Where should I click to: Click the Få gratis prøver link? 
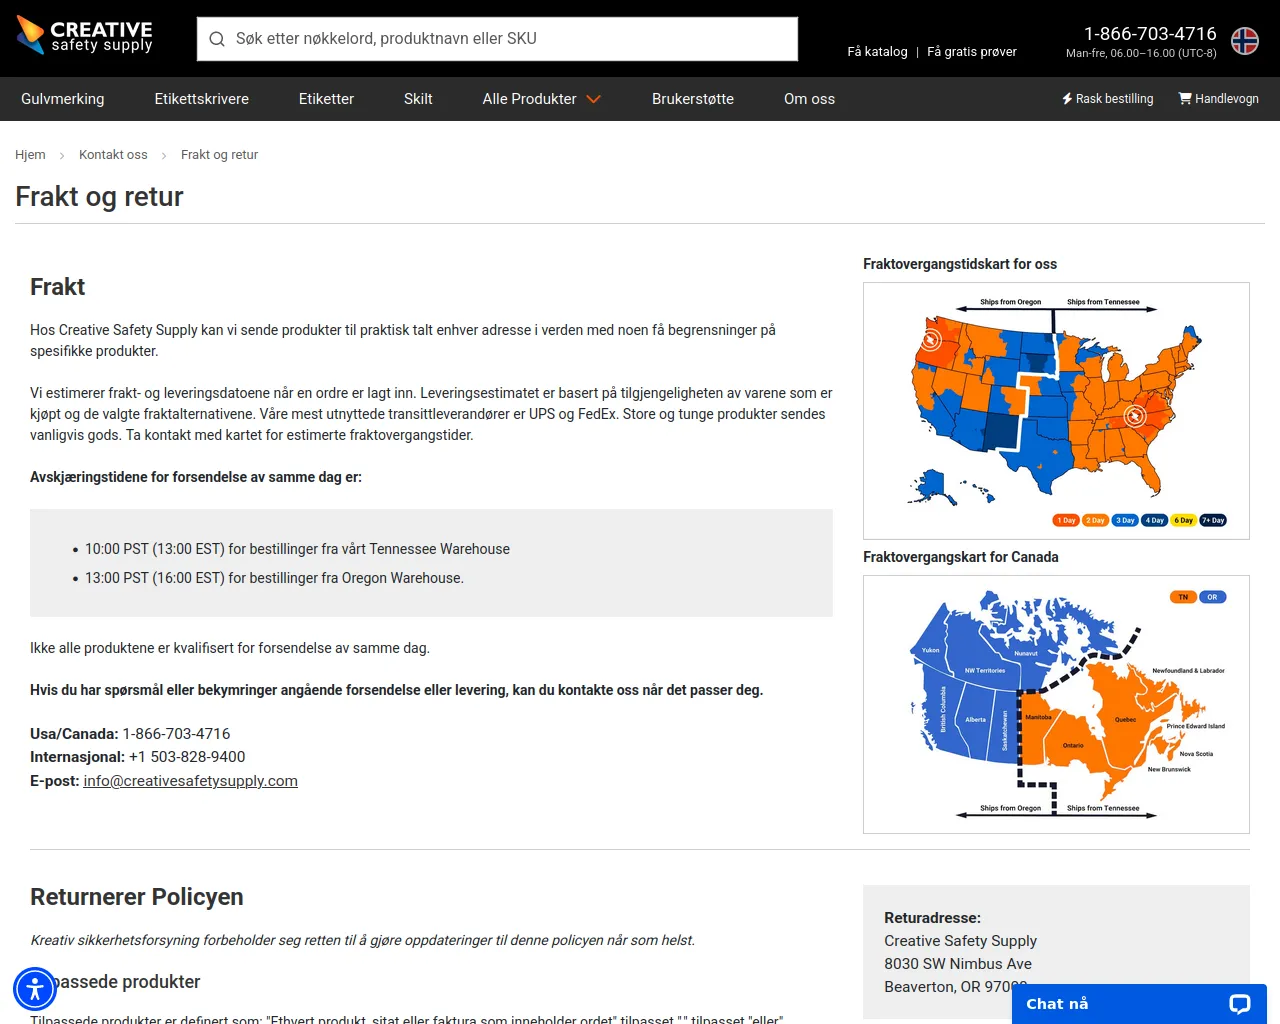pos(971,52)
